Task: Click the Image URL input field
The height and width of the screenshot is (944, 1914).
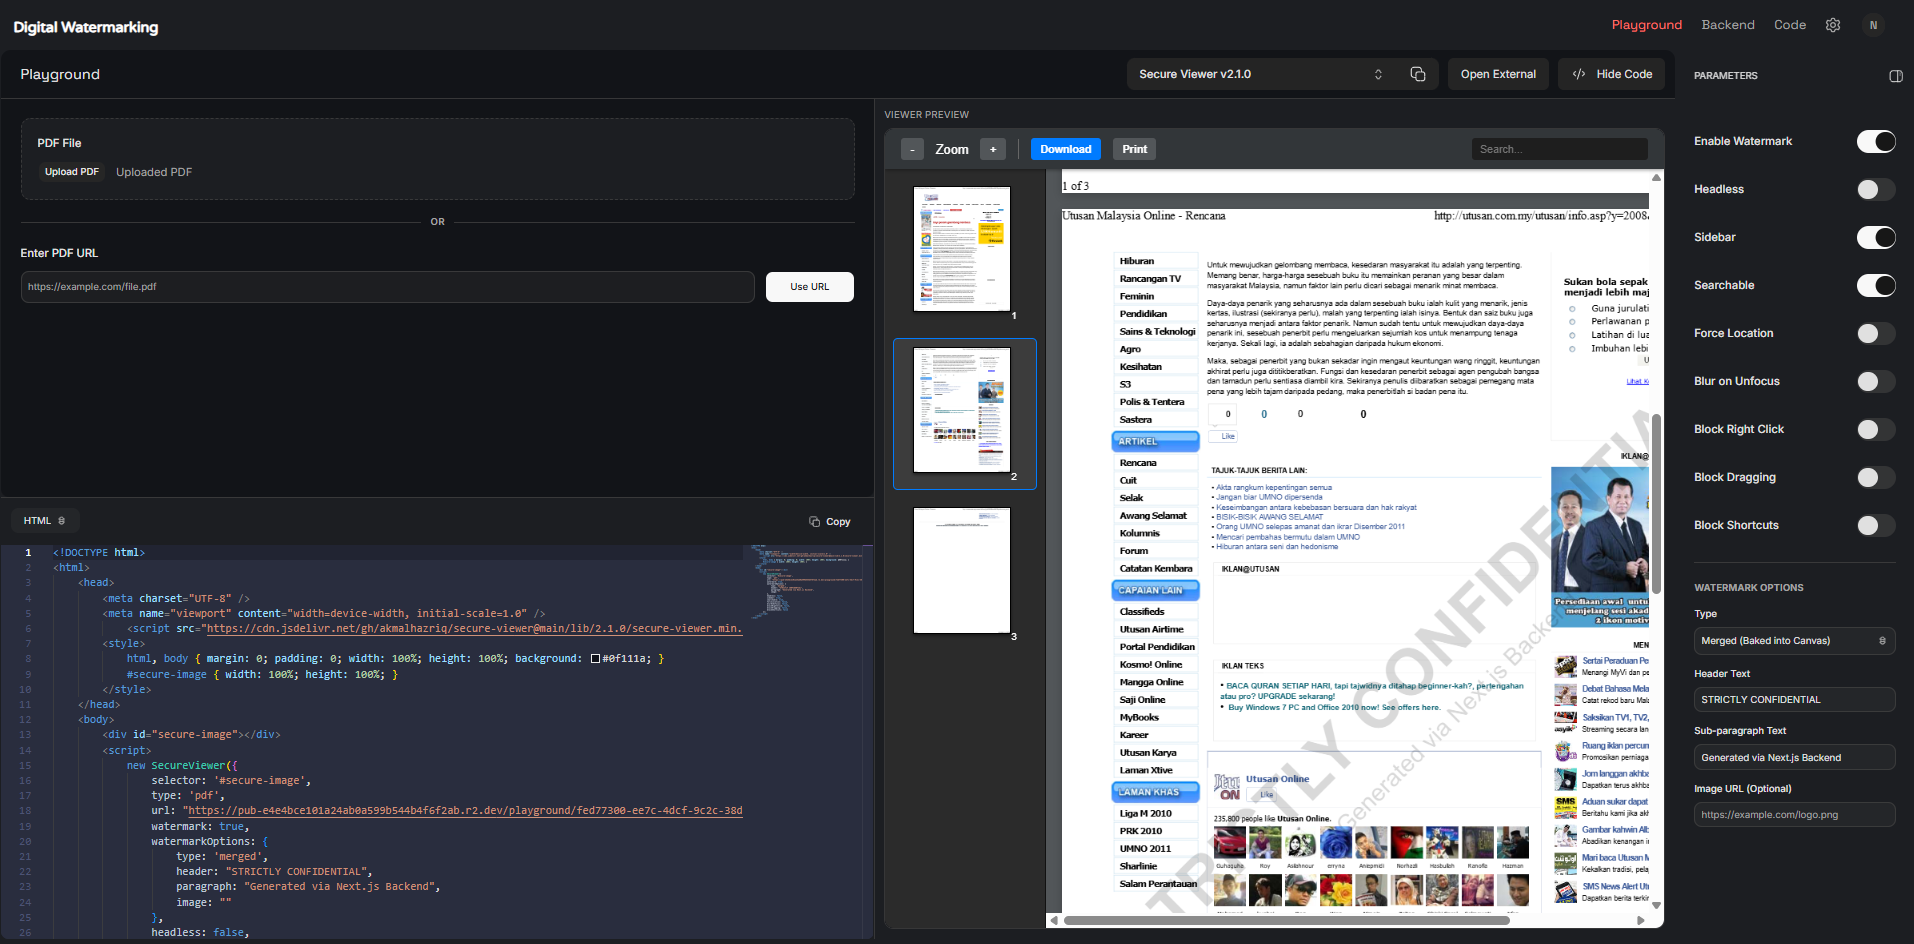Action: click(x=1794, y=815)
